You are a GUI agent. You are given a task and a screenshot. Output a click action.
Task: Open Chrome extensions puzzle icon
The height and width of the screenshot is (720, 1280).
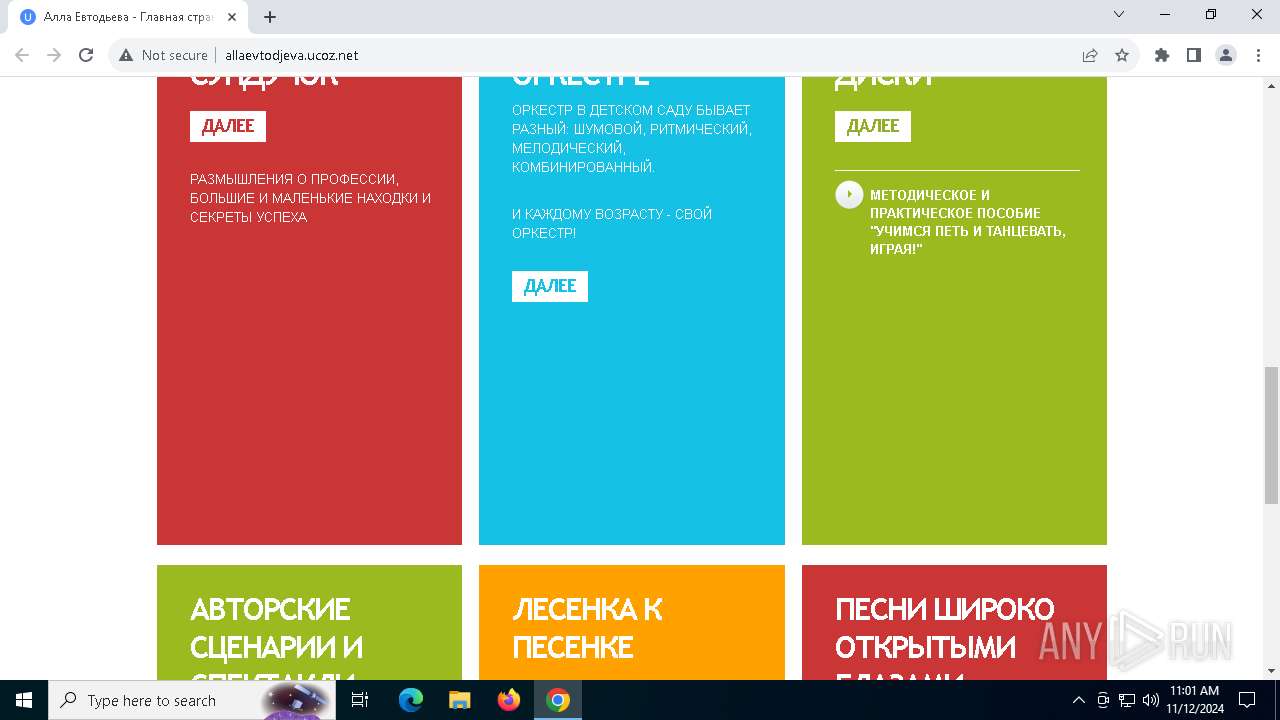[1162, 55]
